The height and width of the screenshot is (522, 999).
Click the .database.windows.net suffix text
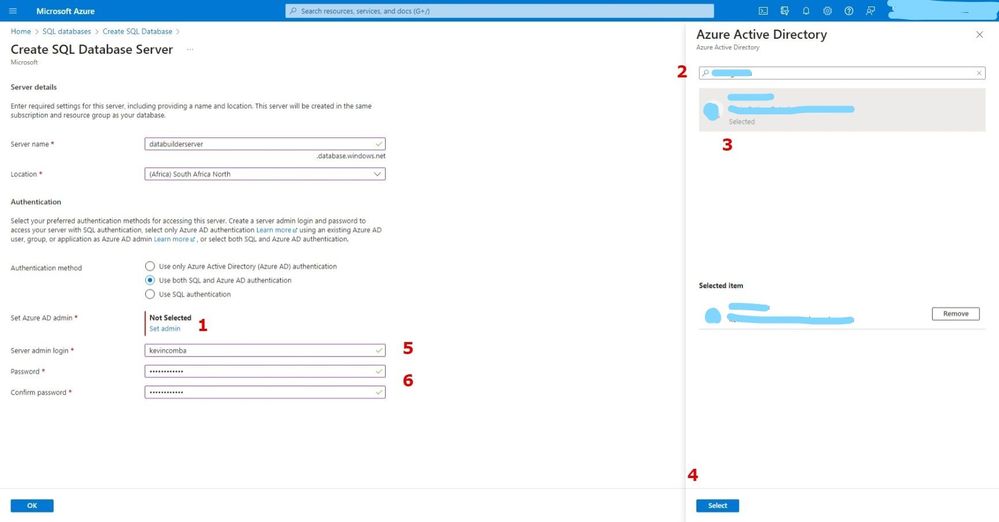tap(351, 156)
